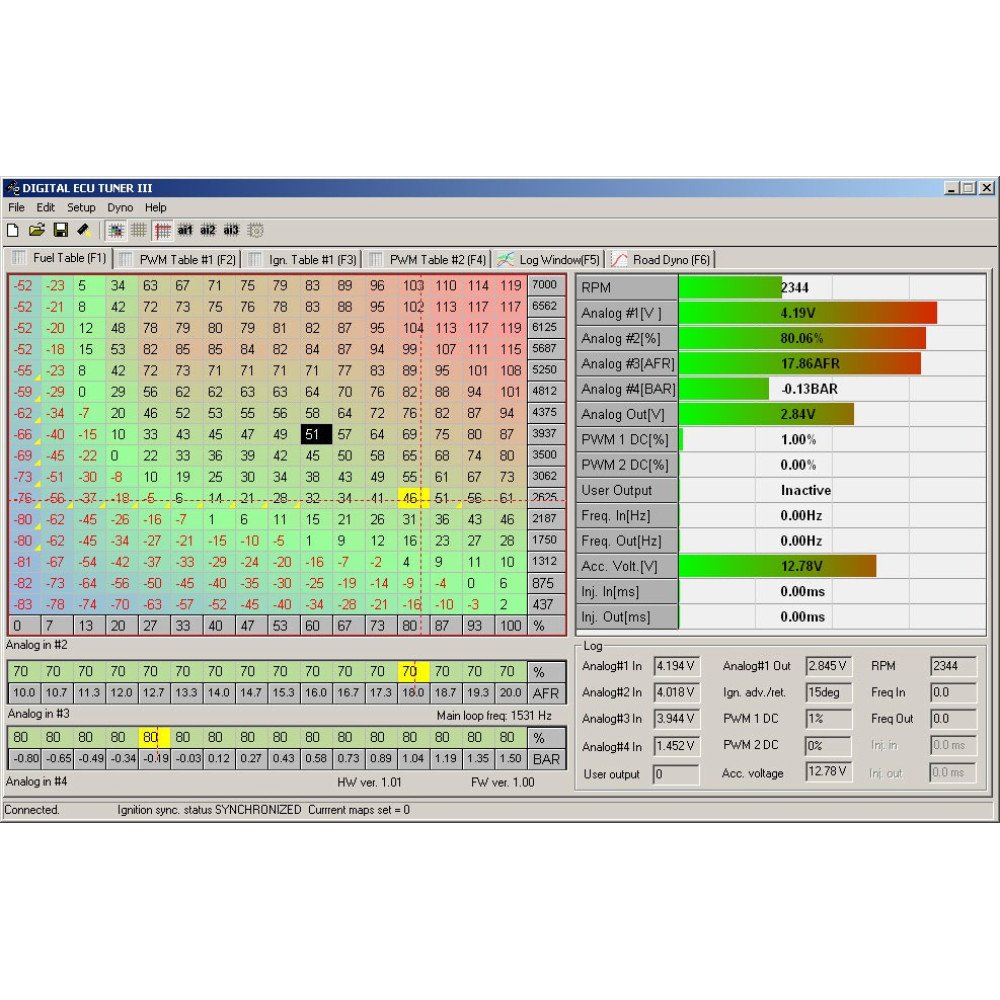The width and height of the screenshot is (1000, 1000).
Task: Open a map file with folder icon
Action: 36,230
